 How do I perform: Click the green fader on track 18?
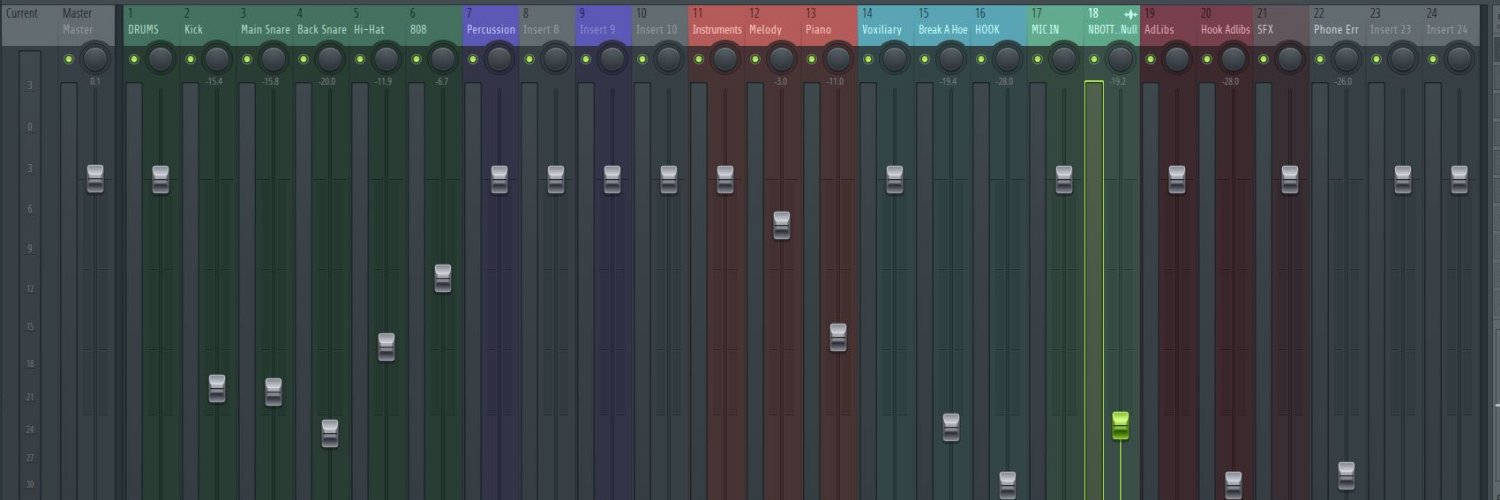tap(1121, 425)
